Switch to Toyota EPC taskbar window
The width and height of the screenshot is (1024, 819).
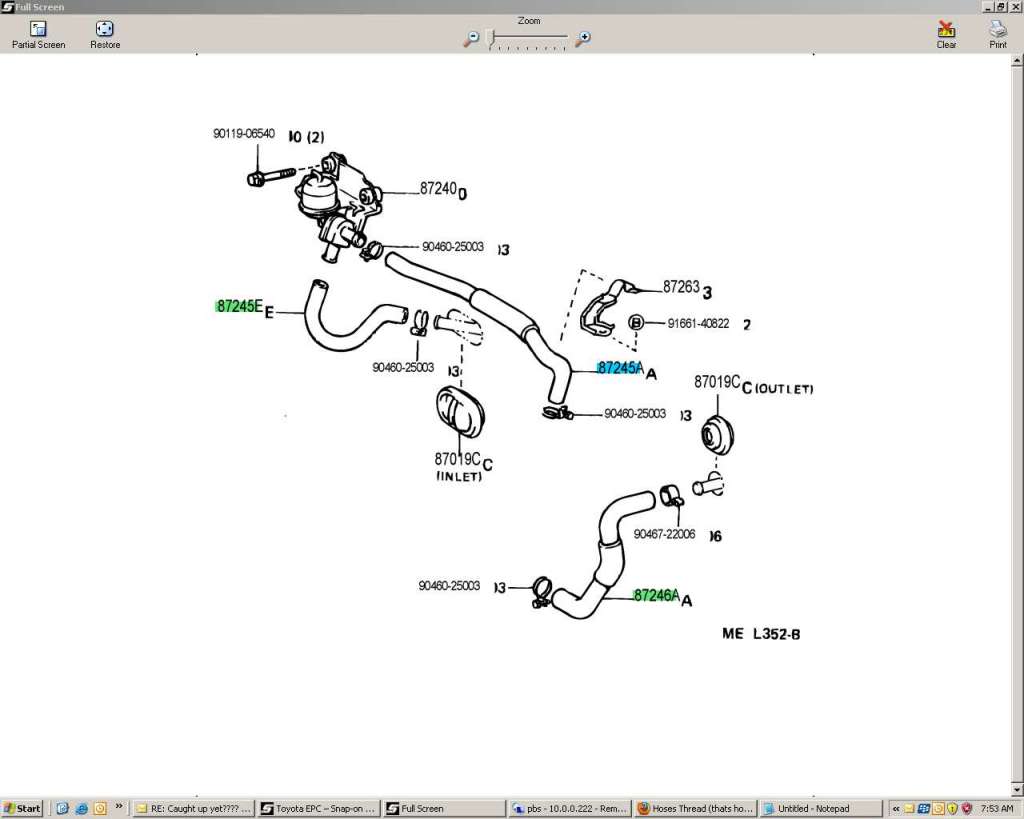point(318,808)
